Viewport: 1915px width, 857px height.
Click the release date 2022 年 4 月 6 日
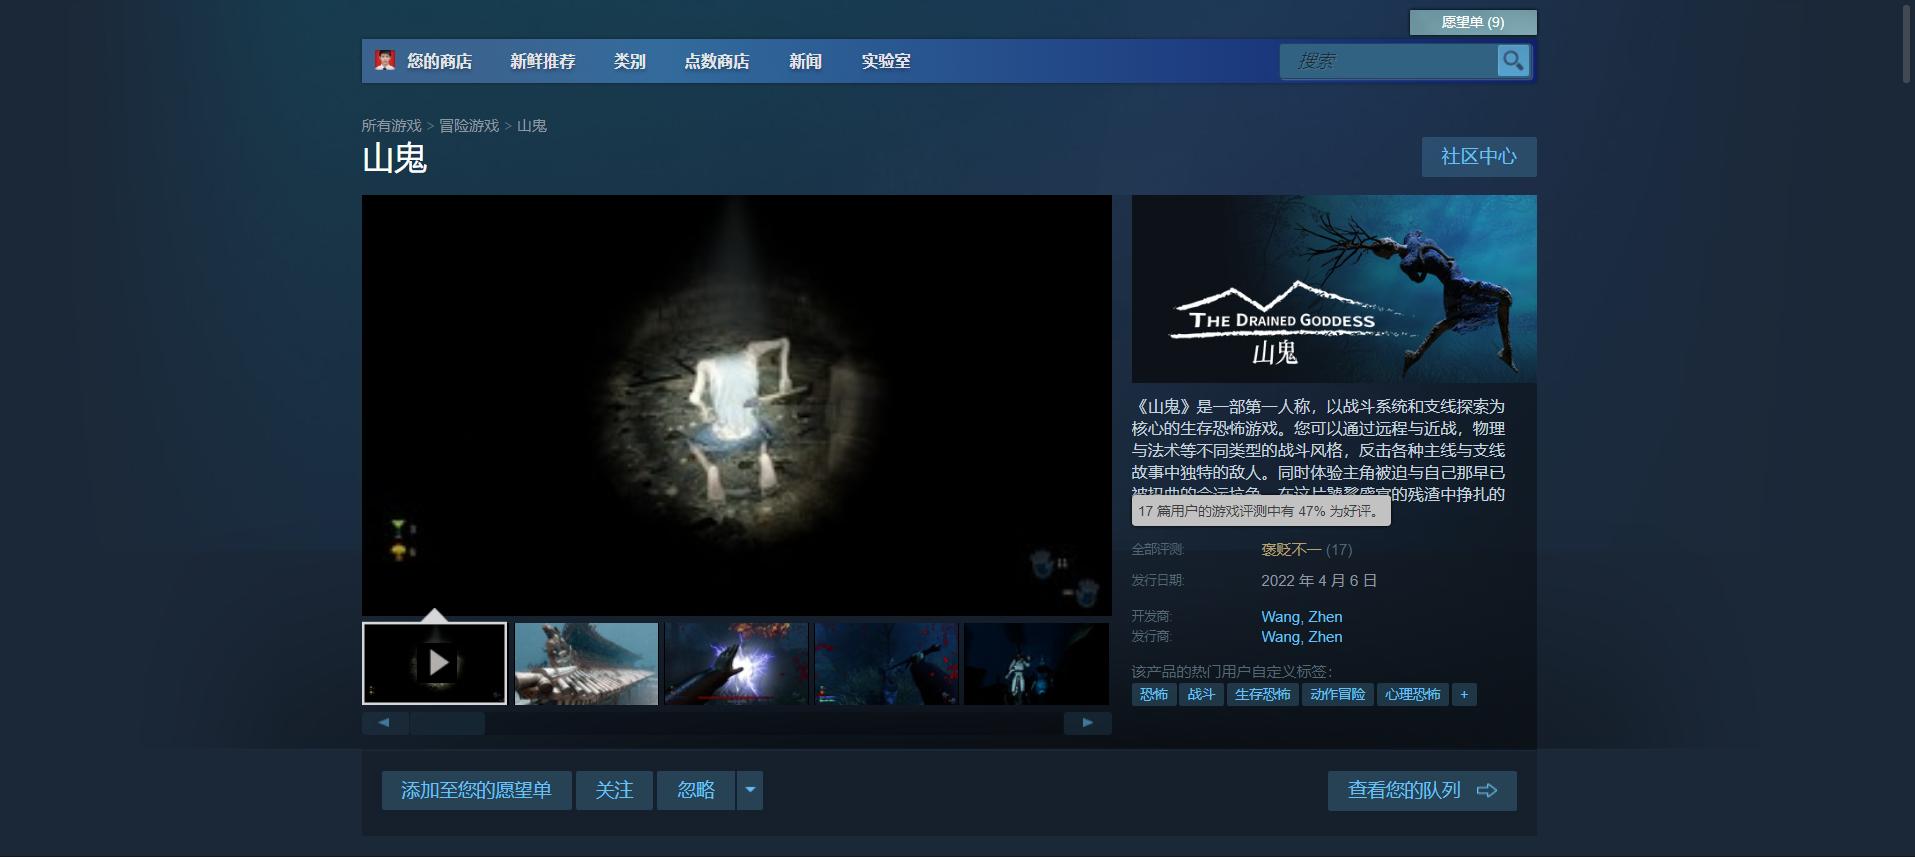point(1319,581)
